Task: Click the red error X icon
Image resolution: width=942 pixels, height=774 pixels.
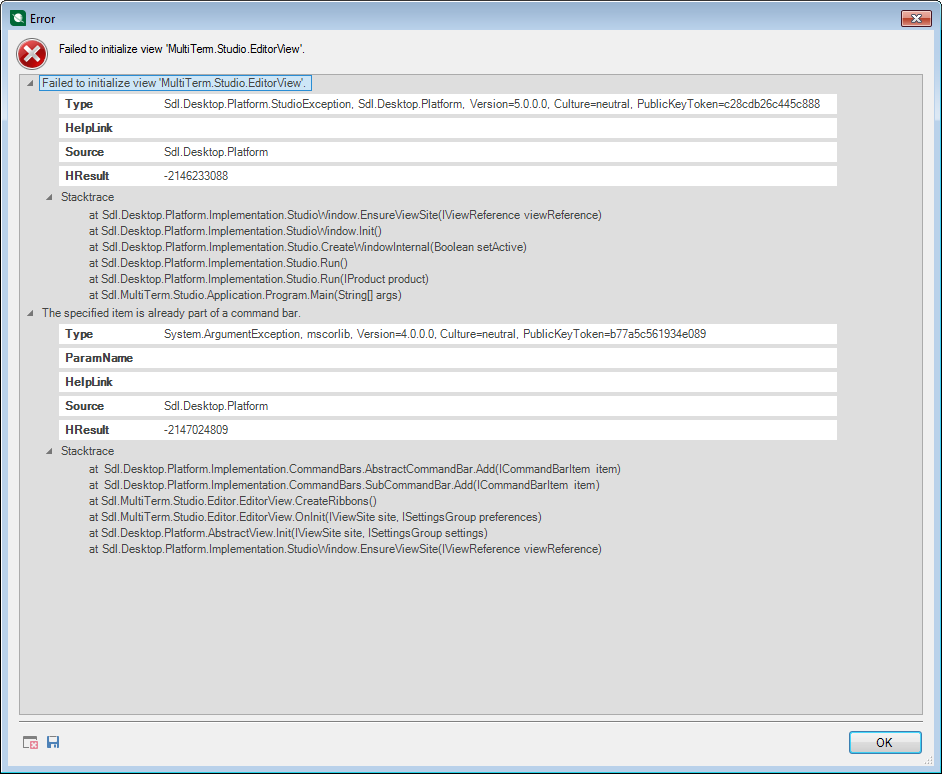Action: pyautogui.click(x=32, y=53)
